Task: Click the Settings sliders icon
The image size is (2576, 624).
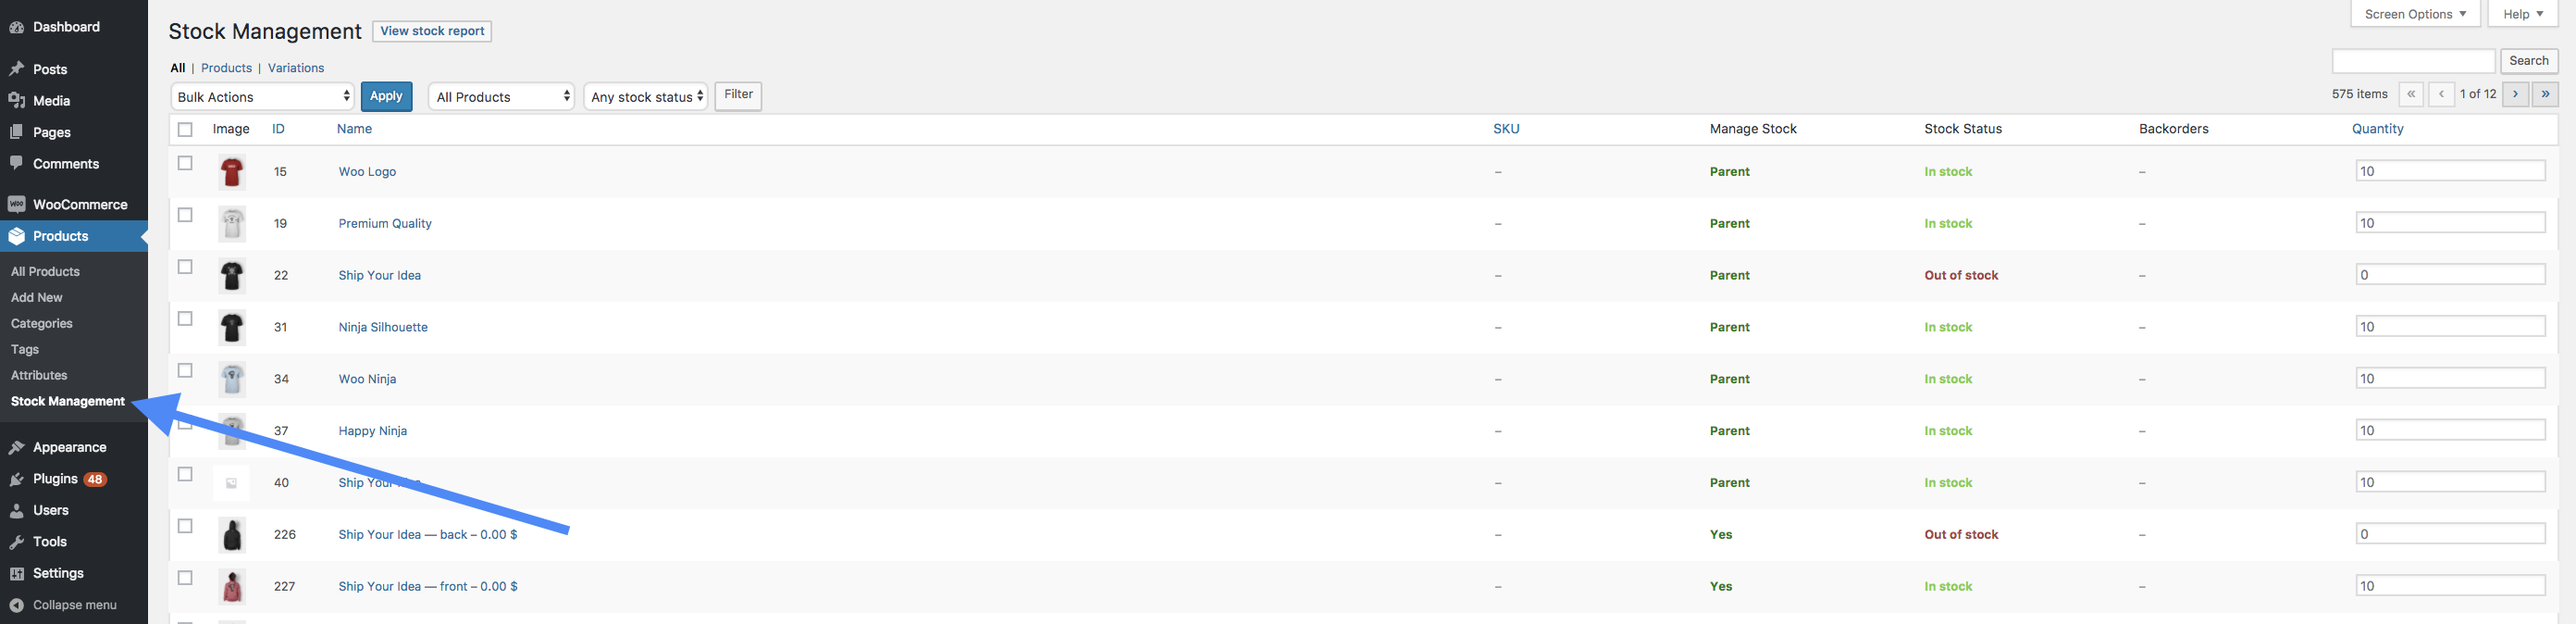Action: 17,573
